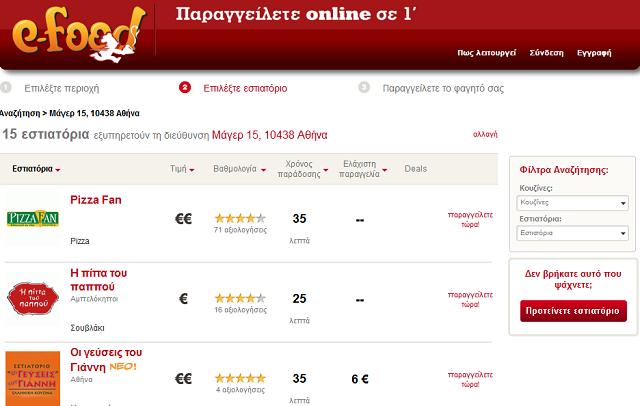Sort by Βαθμολογία column
Image resolution: width=640 pixels, height=406 pixels.
point(240,169)
